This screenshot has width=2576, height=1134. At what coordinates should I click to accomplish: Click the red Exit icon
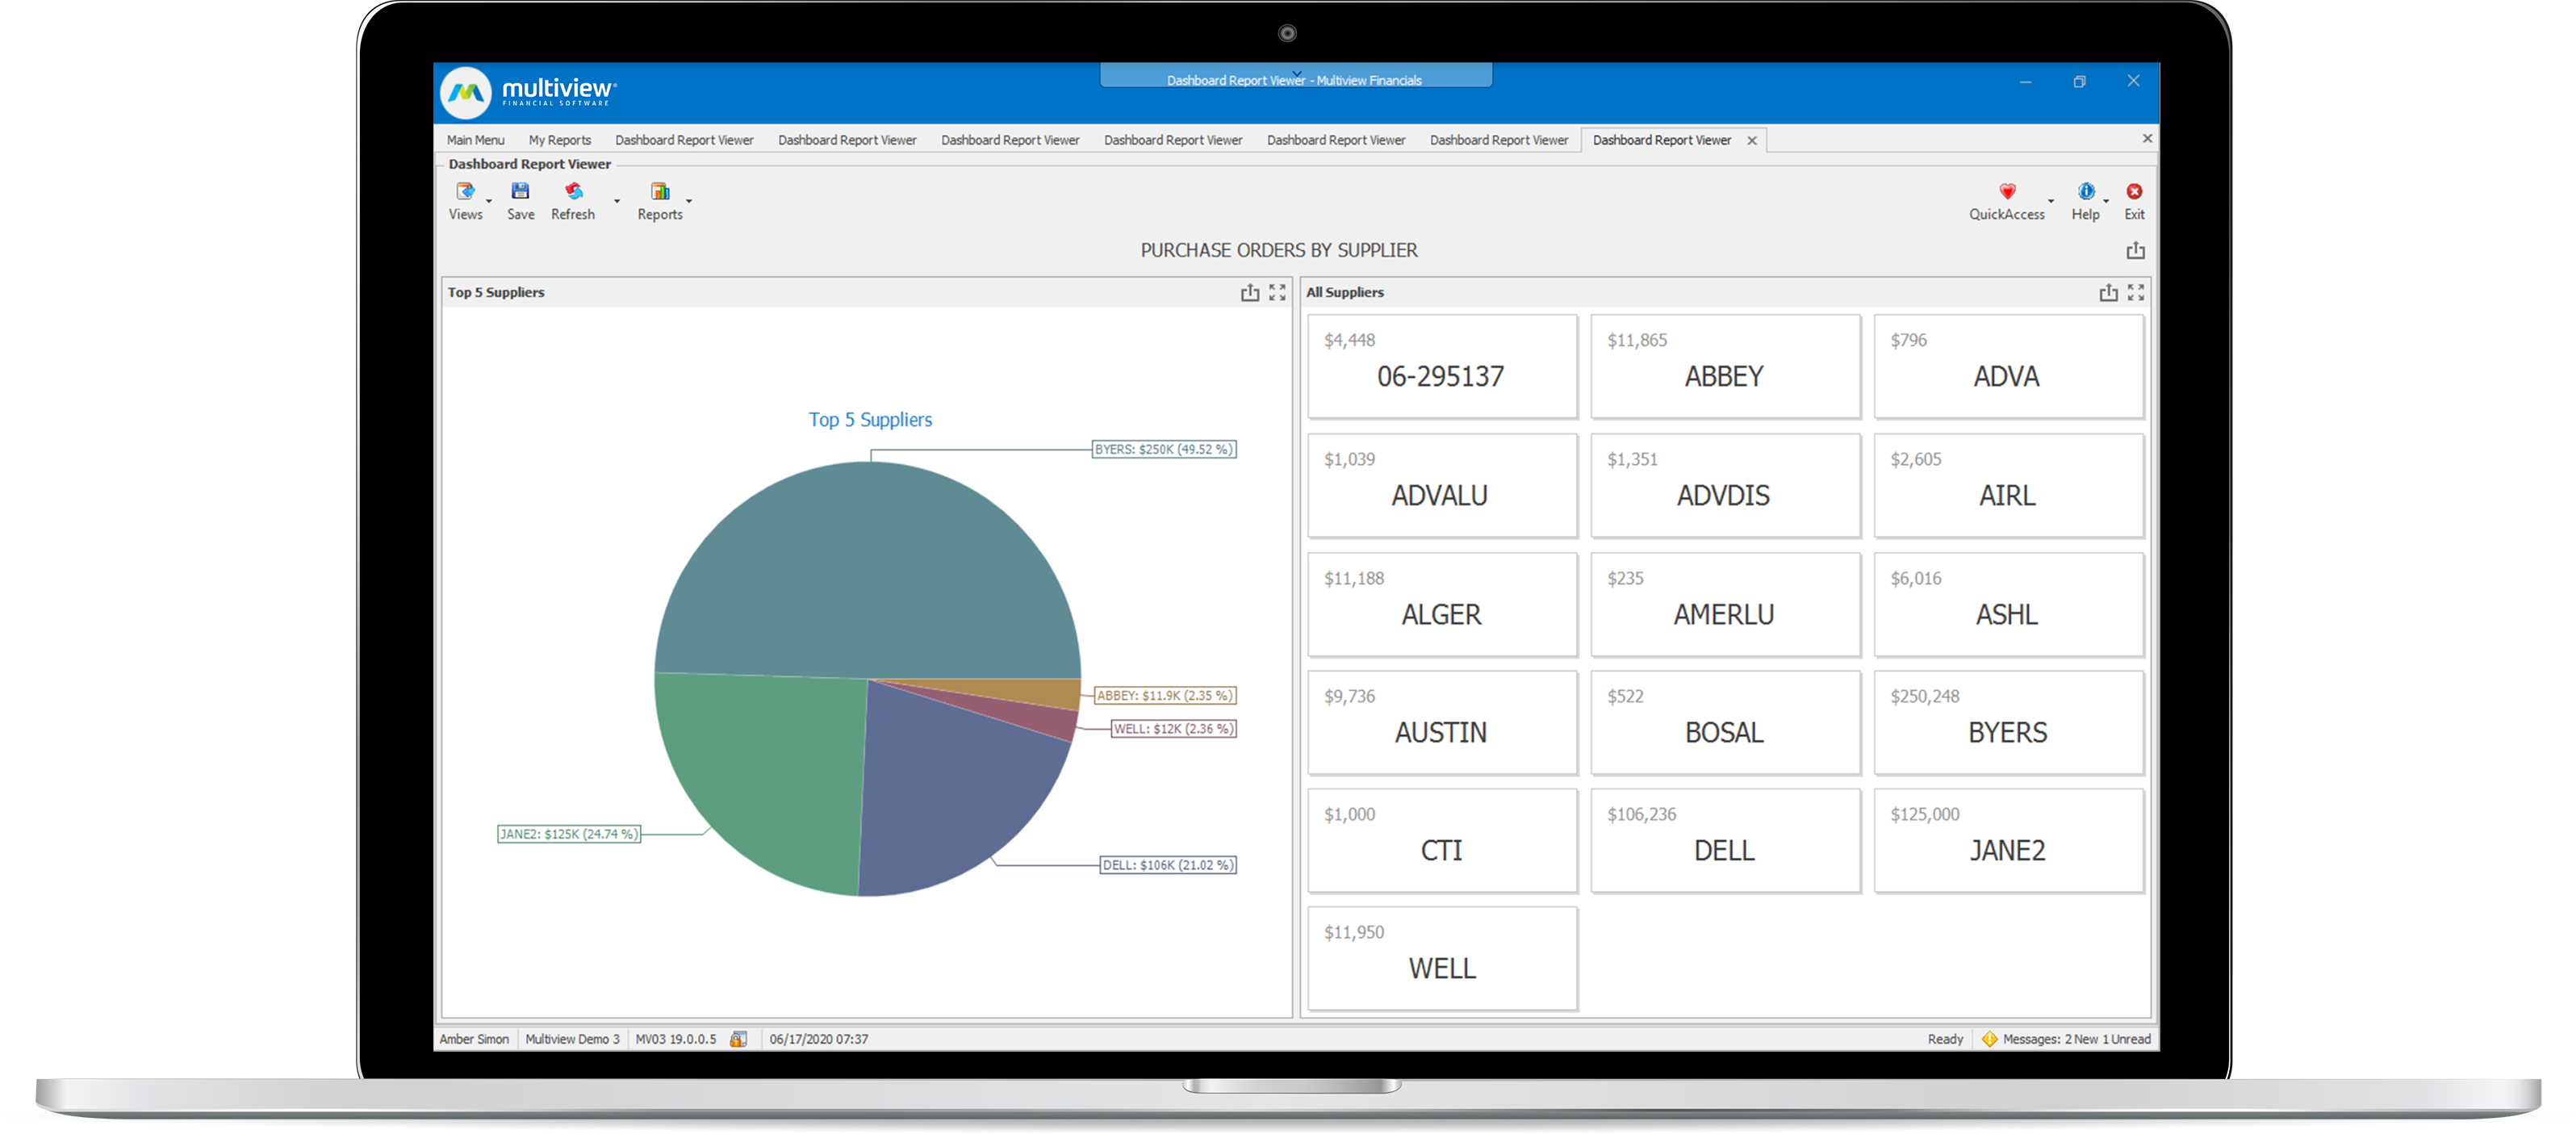click(2134, 191)
